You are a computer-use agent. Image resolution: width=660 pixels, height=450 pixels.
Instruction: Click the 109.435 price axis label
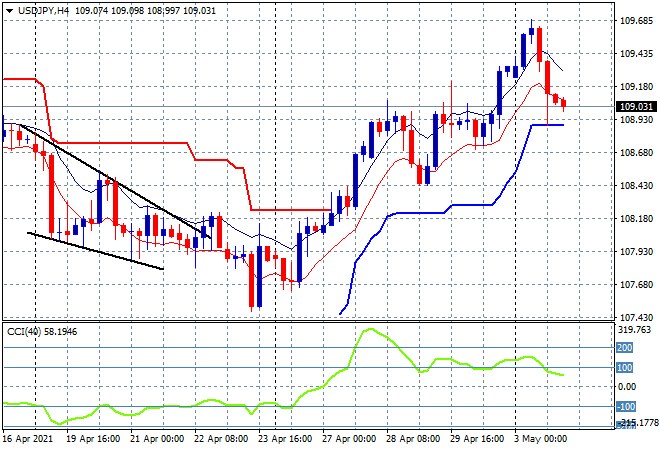tap(636, 53)
